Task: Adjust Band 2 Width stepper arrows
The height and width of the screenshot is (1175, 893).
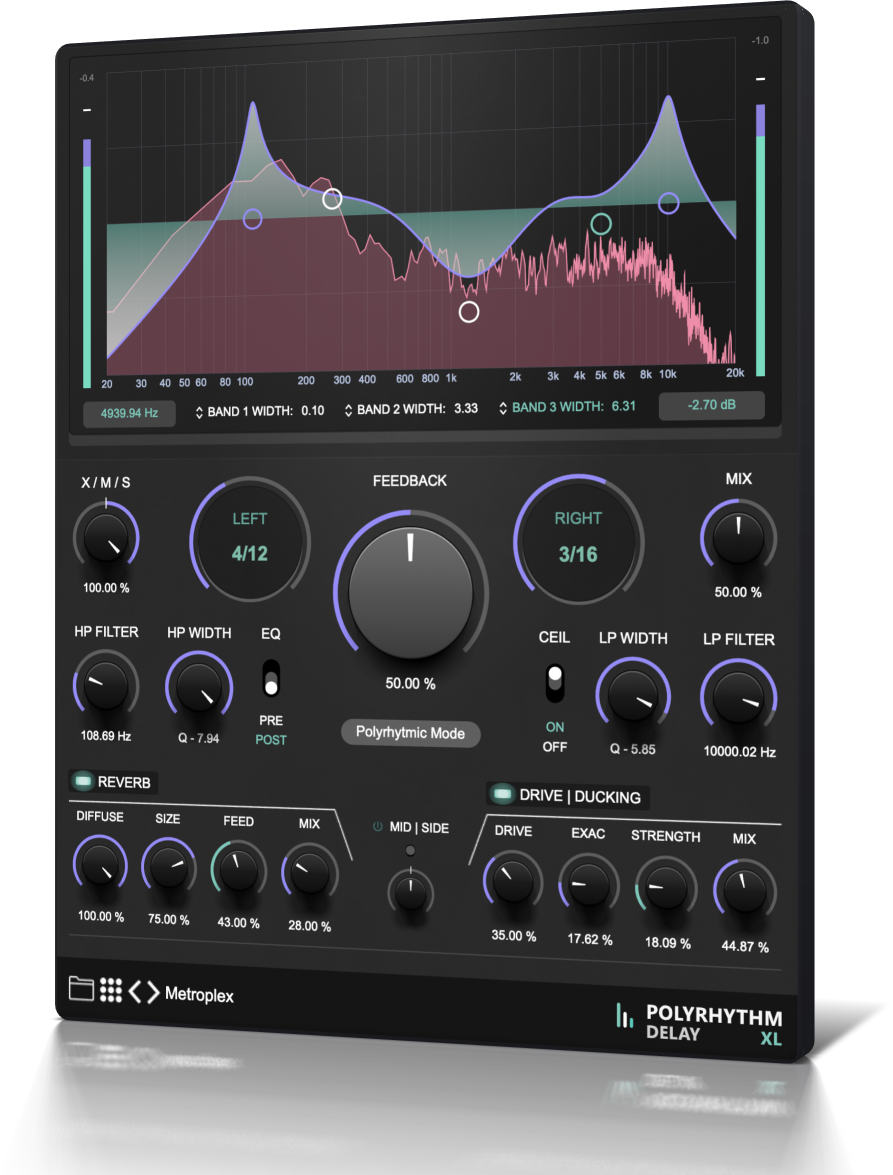Action: click(348, 411)
